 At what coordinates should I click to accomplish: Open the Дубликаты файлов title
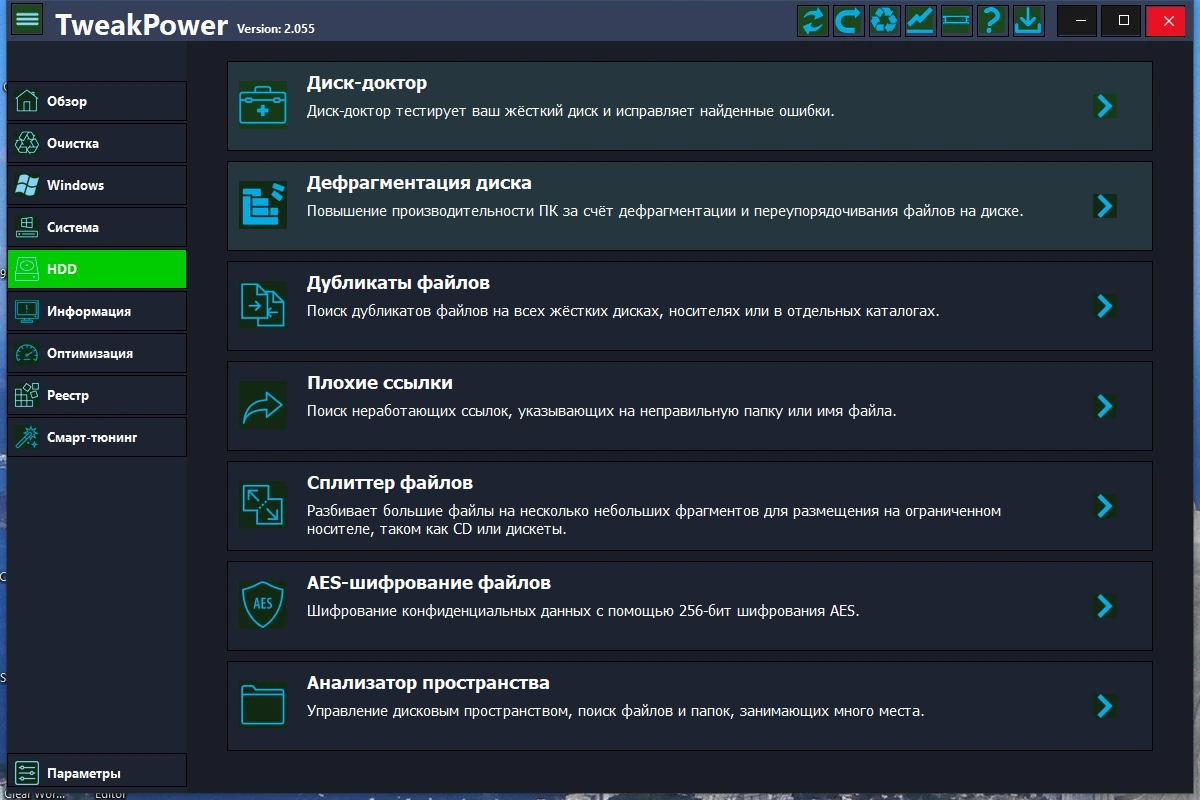click(398, 283)
